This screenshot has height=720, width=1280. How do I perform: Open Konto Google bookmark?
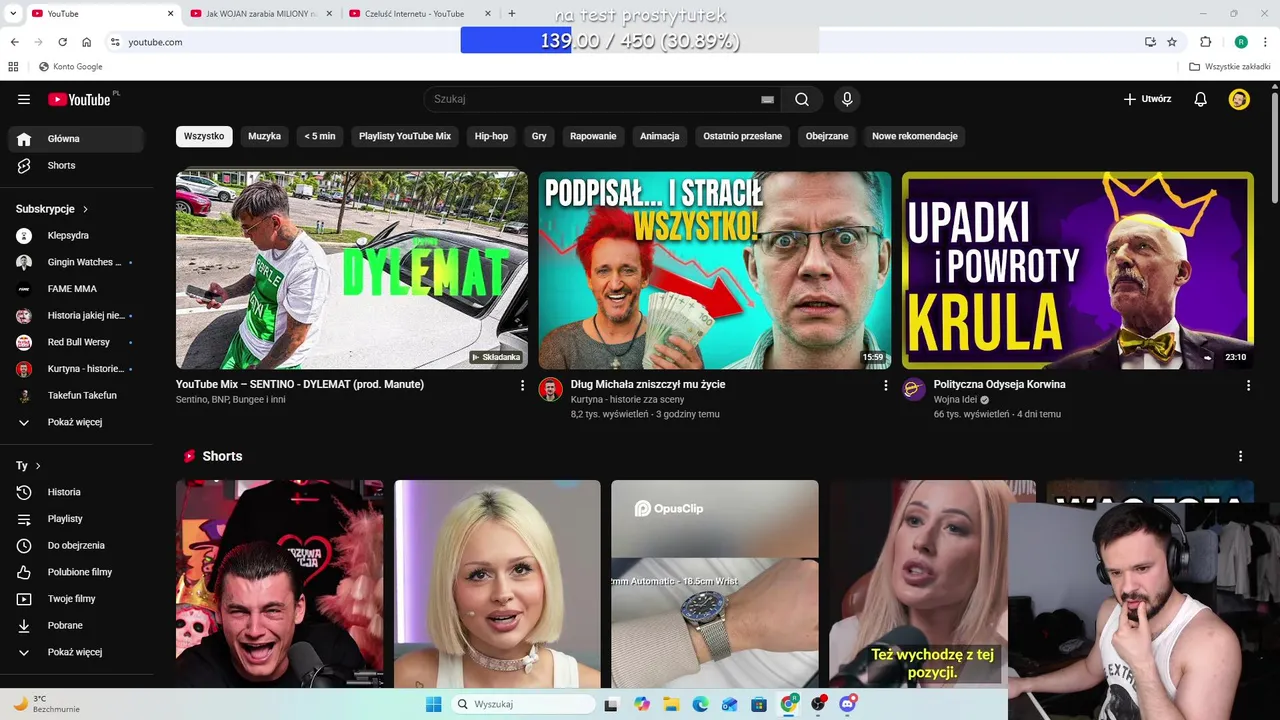coord(70,67)
